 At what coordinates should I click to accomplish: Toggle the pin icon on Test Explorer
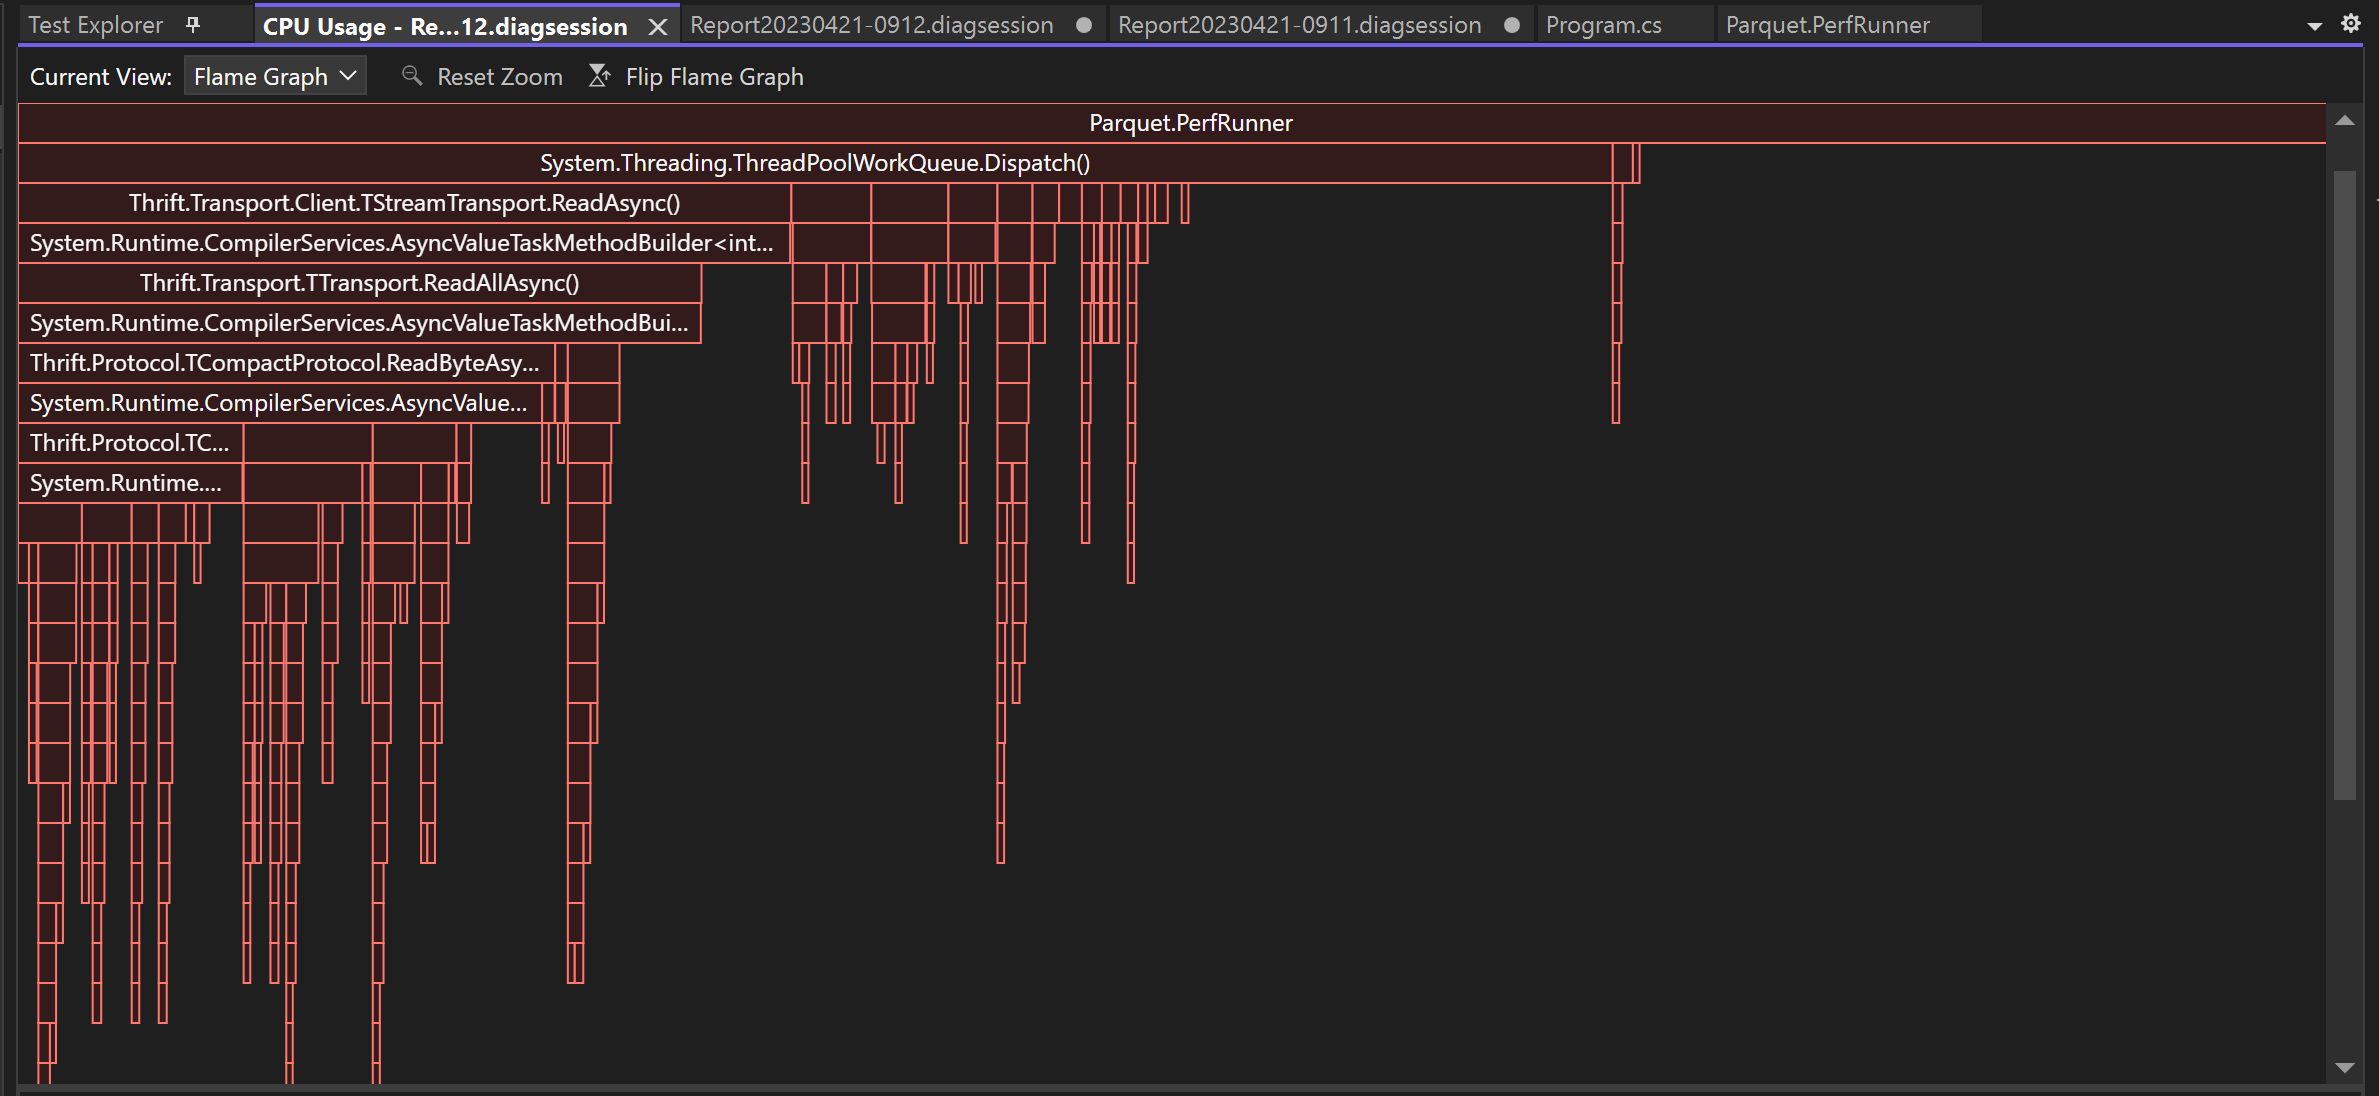click(x=192, y=24)
